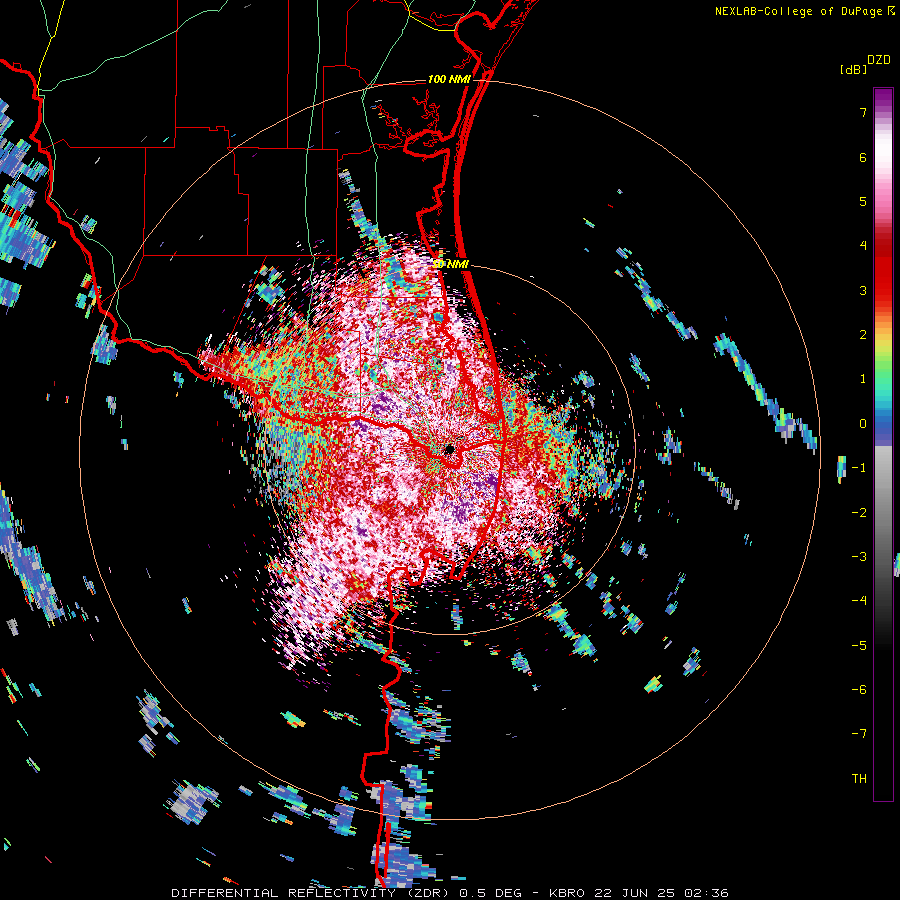Select the -7 tick label on the scale
The height and width of the screenshot is (900, 900).
coord(859,734)
